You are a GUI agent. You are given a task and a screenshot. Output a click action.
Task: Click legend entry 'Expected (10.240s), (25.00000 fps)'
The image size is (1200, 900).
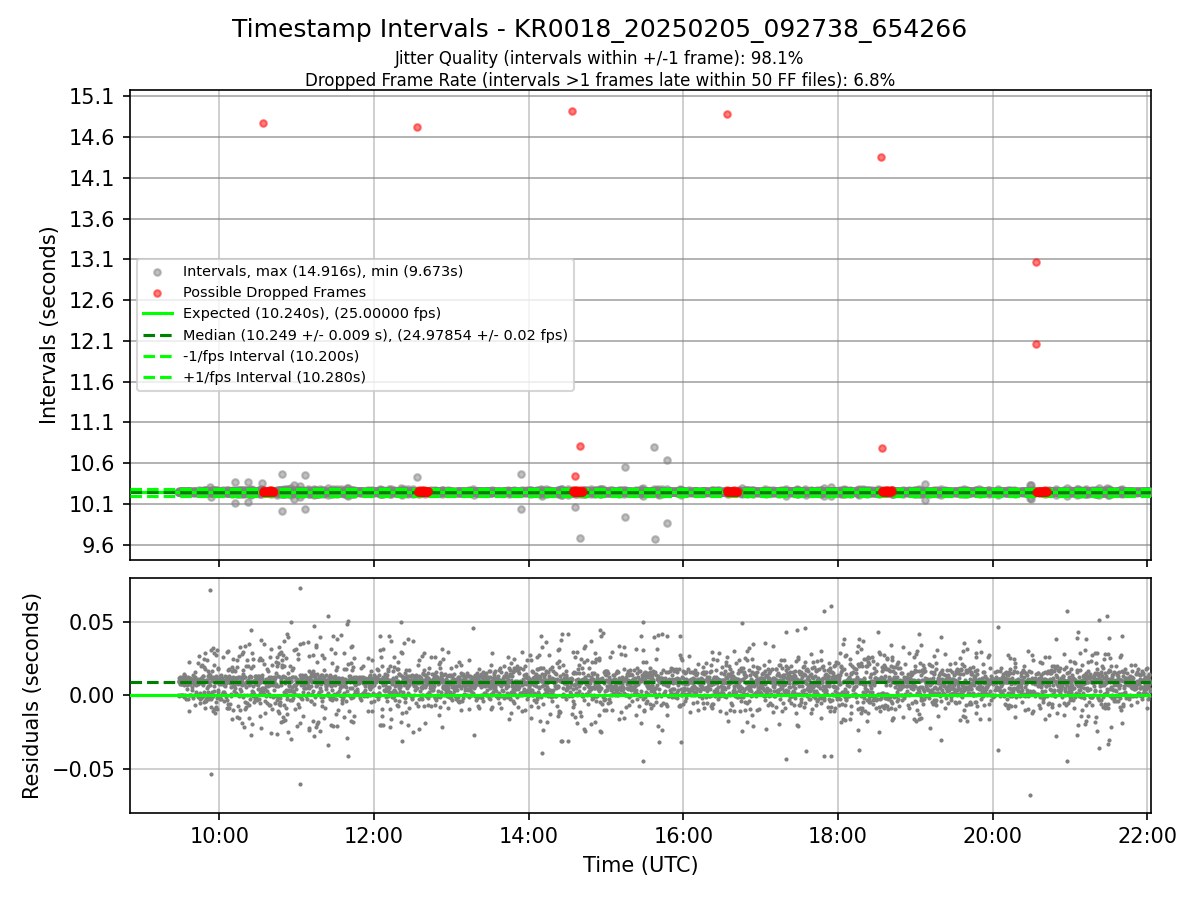tap(311, 313)
